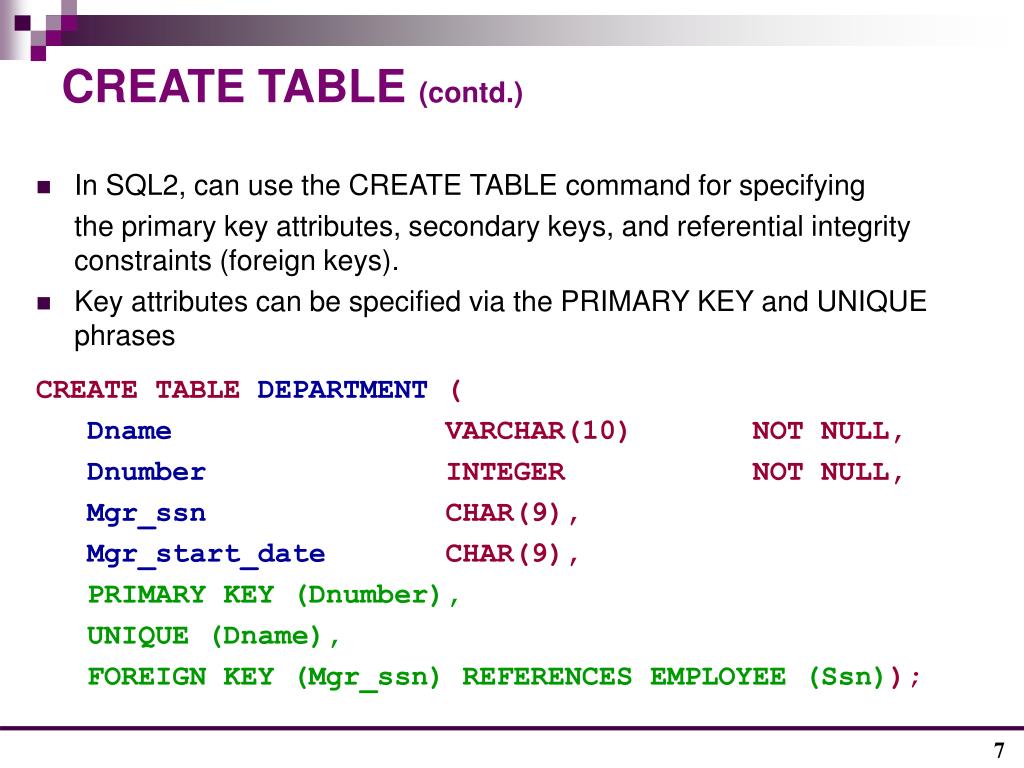The height and width of the screenshot is (768, 1024).
Task: Click the attribute name Dnumber
Action: [x=146, y=472]
